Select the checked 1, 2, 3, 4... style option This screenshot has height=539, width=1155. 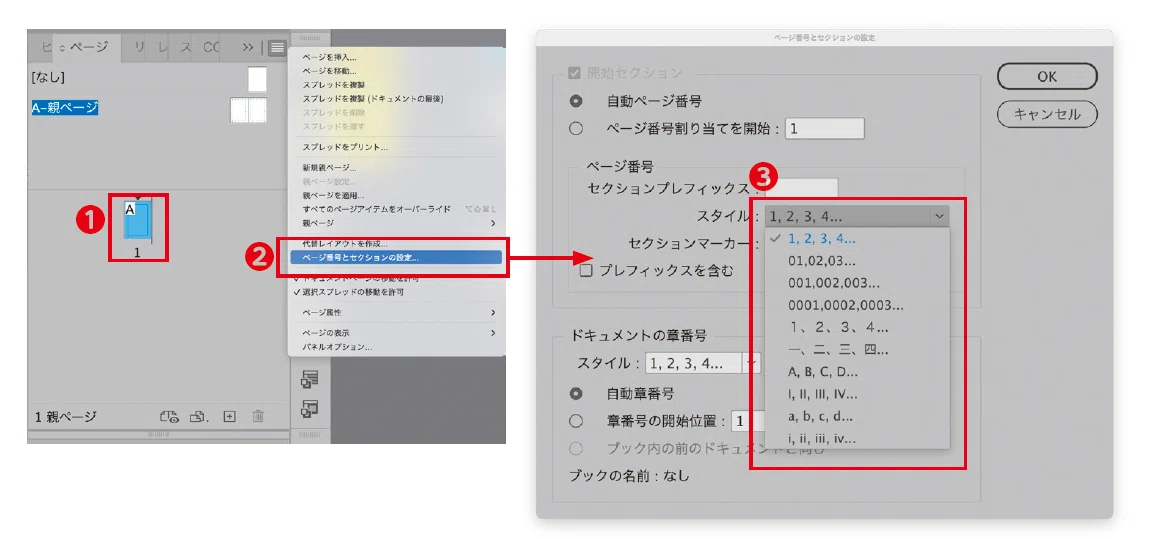point(858,239)
